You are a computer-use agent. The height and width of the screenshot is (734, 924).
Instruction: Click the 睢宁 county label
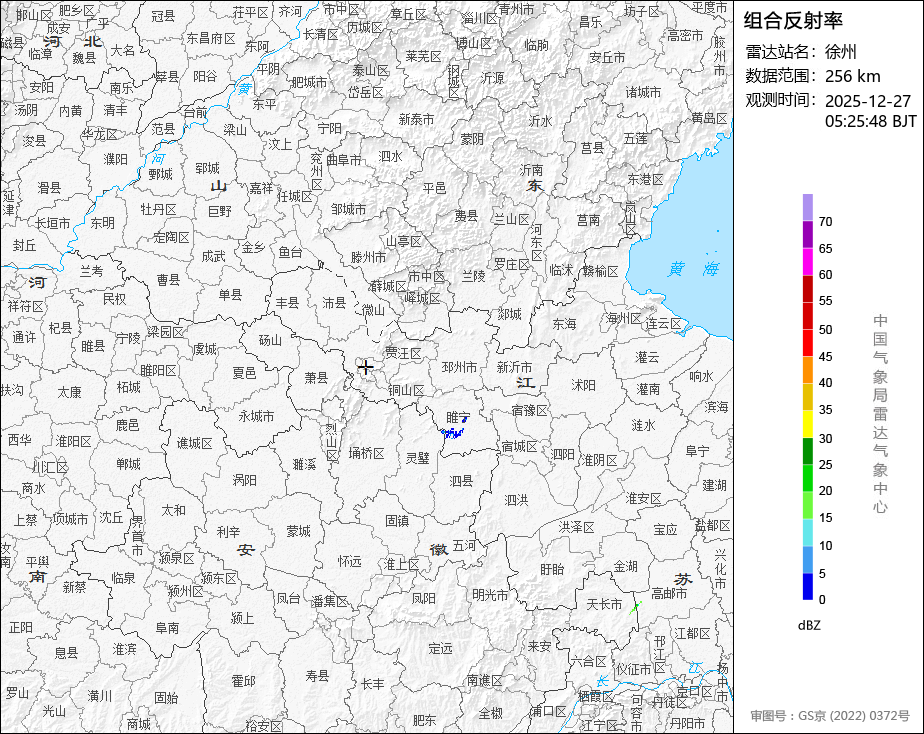point(458,418)
